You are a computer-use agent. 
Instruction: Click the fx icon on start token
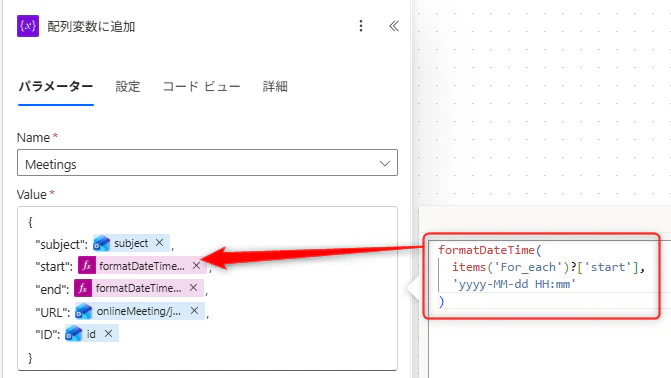pyautogui.click(x=86, y=265)
